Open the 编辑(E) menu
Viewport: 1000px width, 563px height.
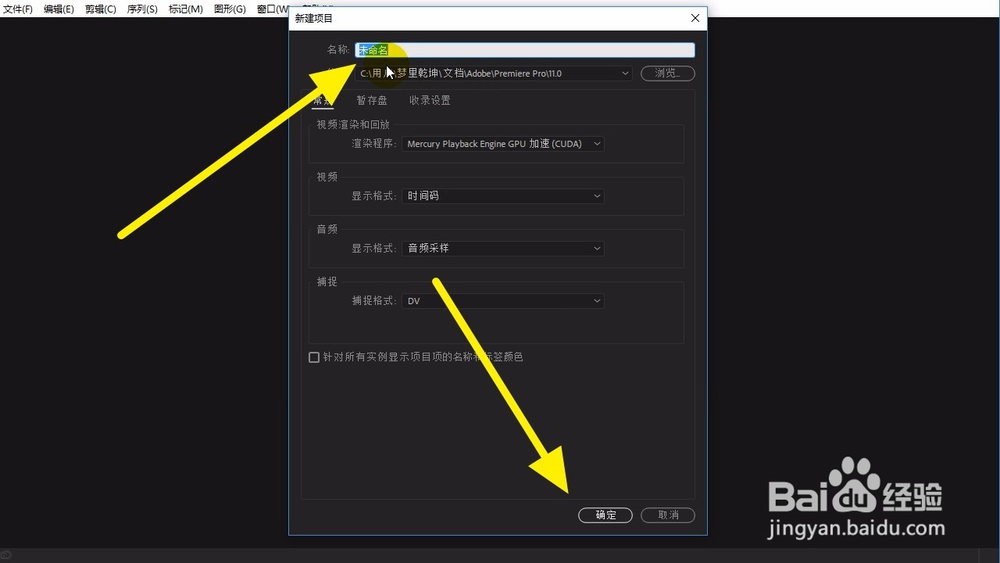point(59,9)
